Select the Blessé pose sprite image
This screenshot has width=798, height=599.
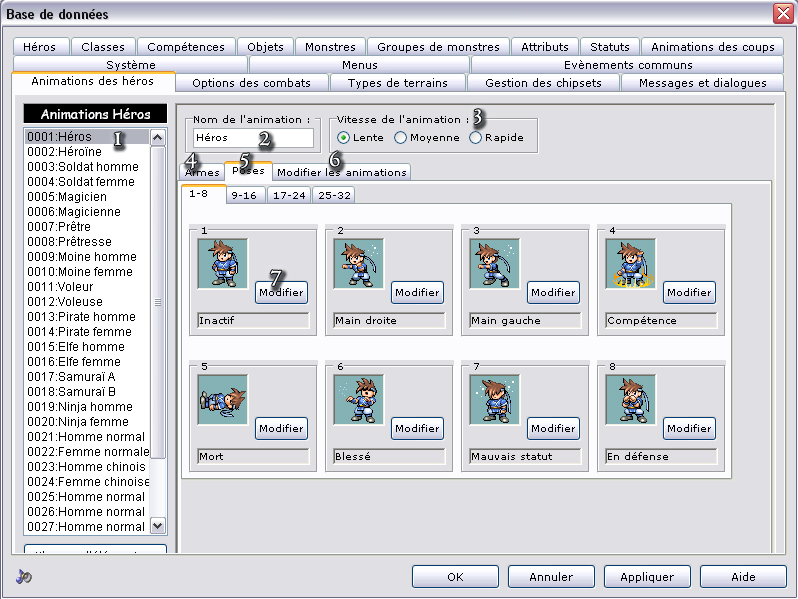click(x=358, y=400)
